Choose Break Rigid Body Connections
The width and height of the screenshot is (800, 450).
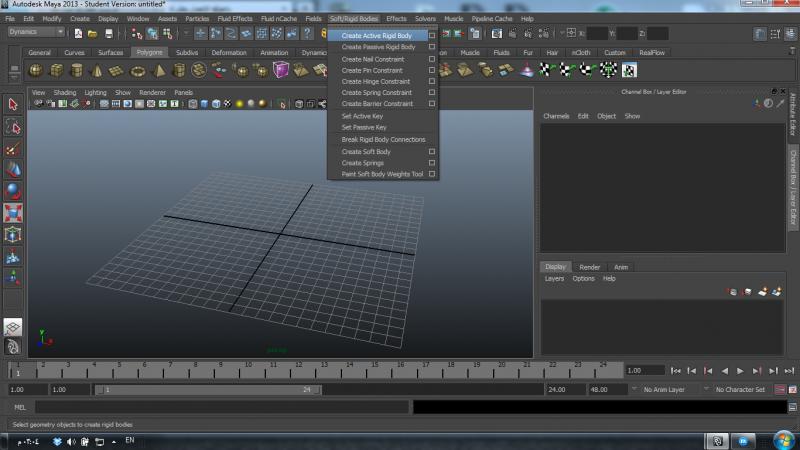coord(383,139)
